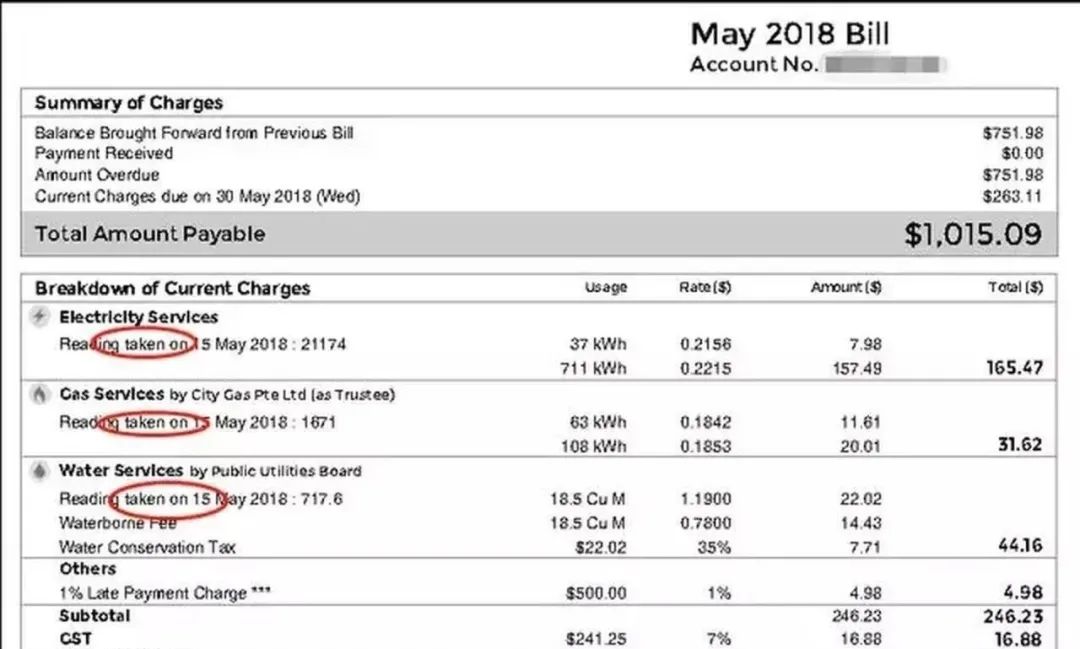Click the electricity total 165.47

[x=1012, y=368]
